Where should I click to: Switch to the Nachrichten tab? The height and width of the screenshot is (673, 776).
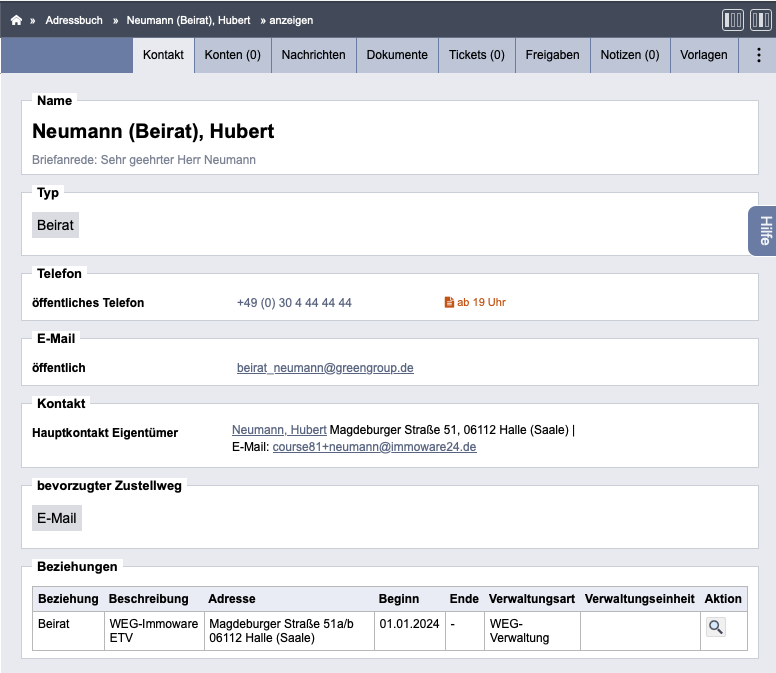[x=313, y=55]
